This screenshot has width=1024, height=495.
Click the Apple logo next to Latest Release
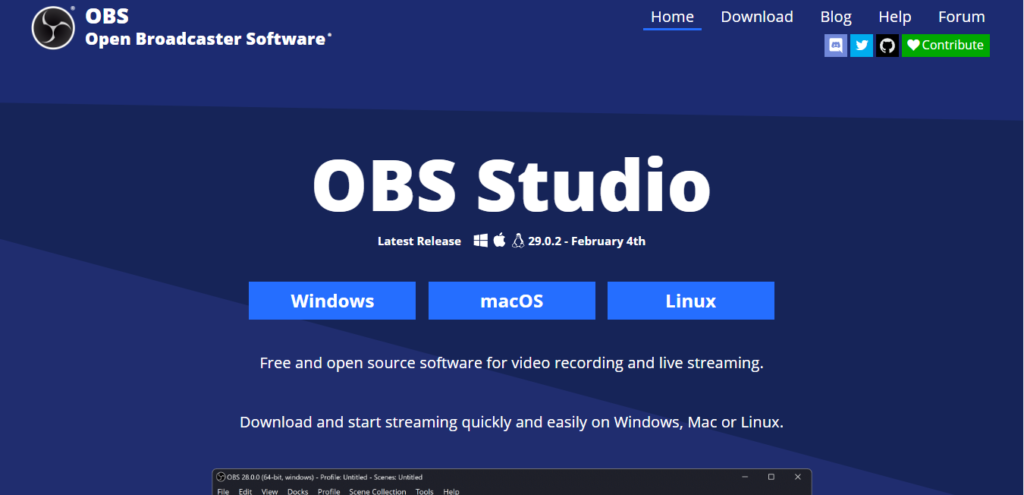click(500, 240)
